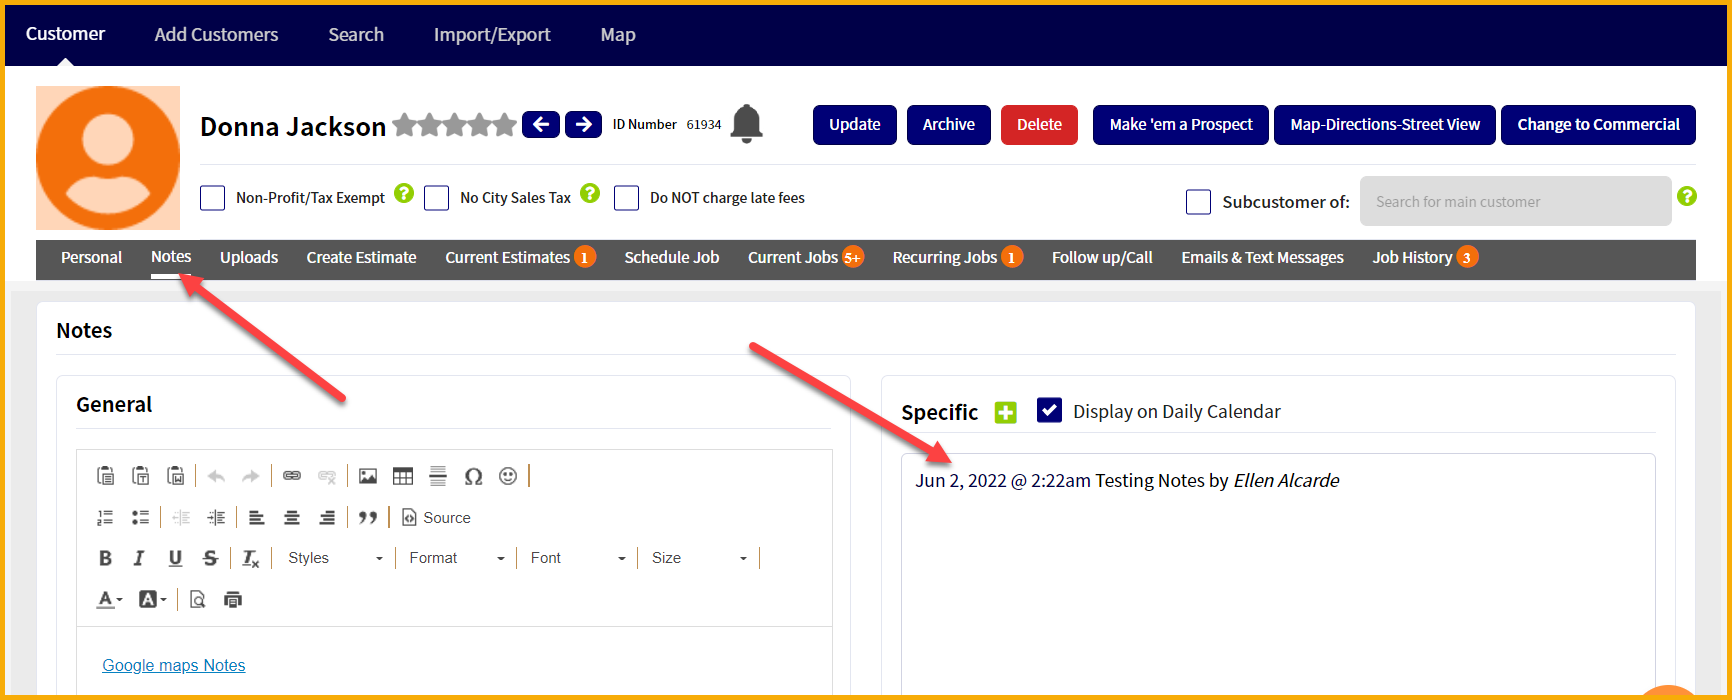The image size is (1732, 700).
Task: Open the smiley emoticon picker
Action: tap(508, 476)
